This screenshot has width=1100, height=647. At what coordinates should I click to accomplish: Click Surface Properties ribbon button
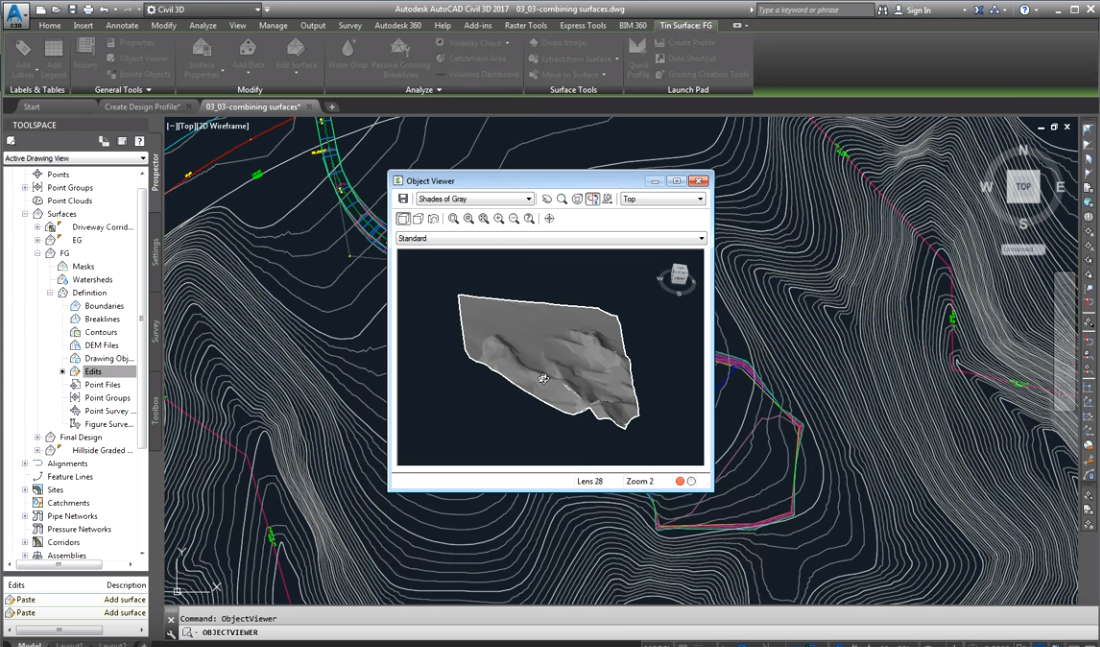pyautogui.click(x=201, y=58)
